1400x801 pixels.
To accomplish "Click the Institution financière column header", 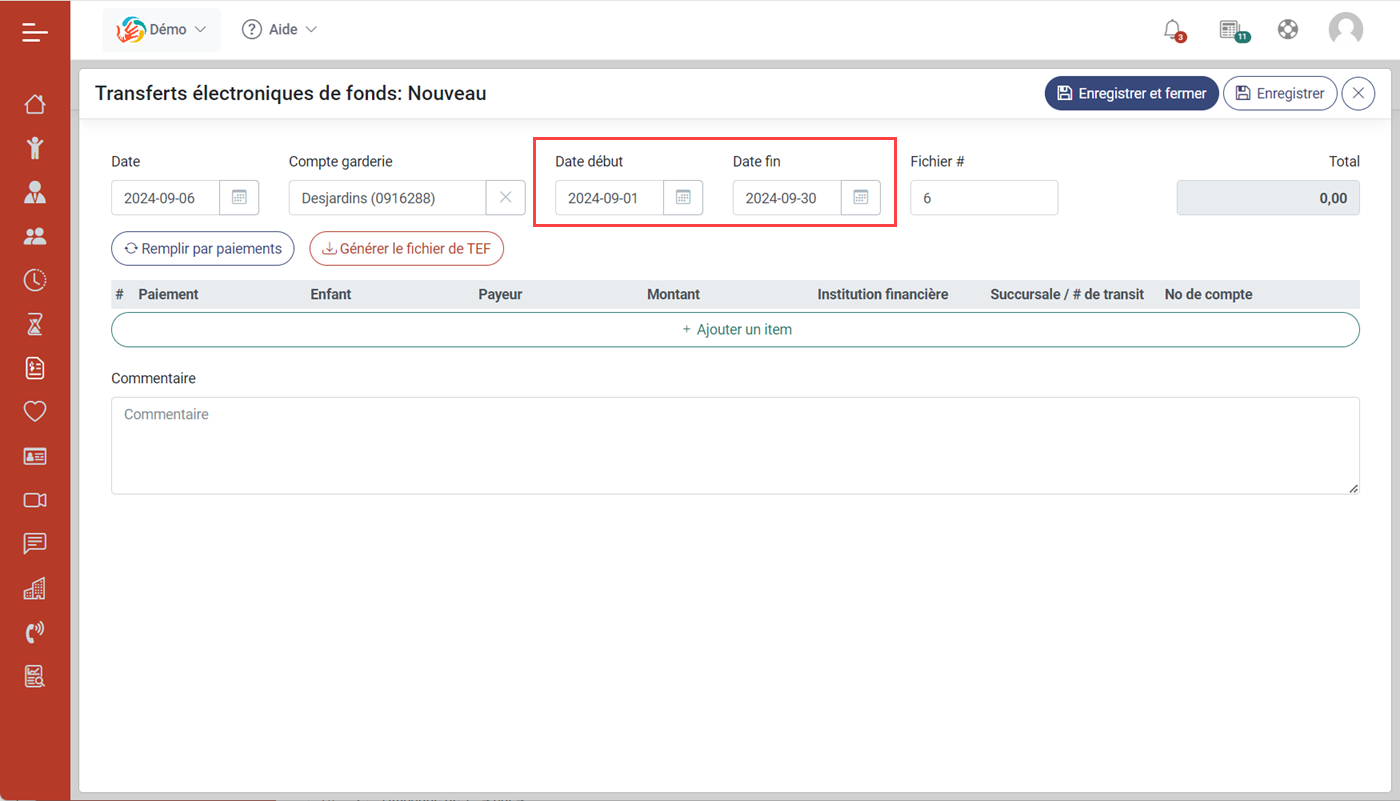I will (883, 294).
